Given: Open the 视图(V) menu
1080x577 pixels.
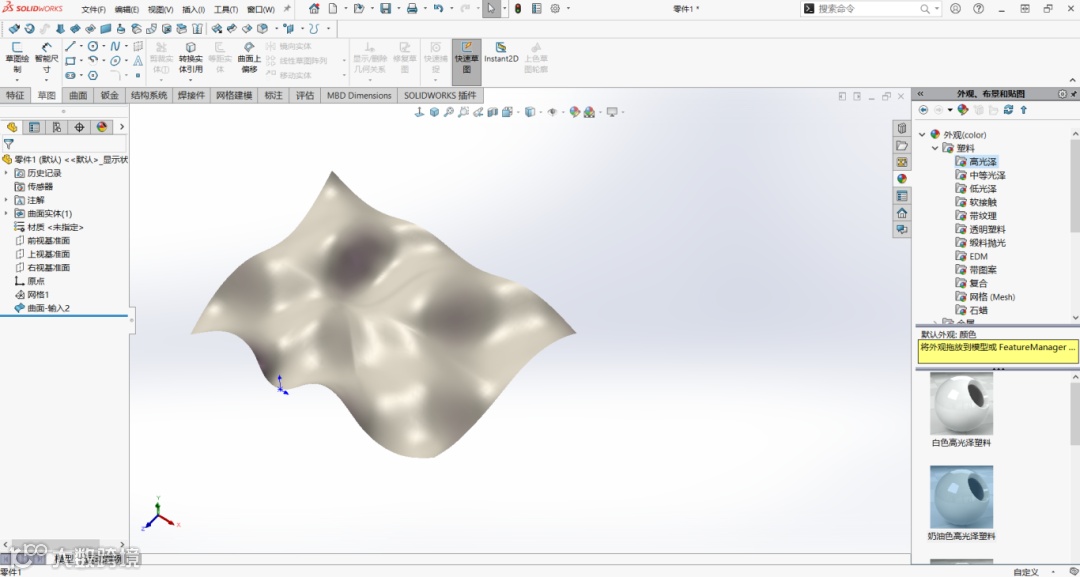Looking at the screenshot, I should (x=160, y=10).
